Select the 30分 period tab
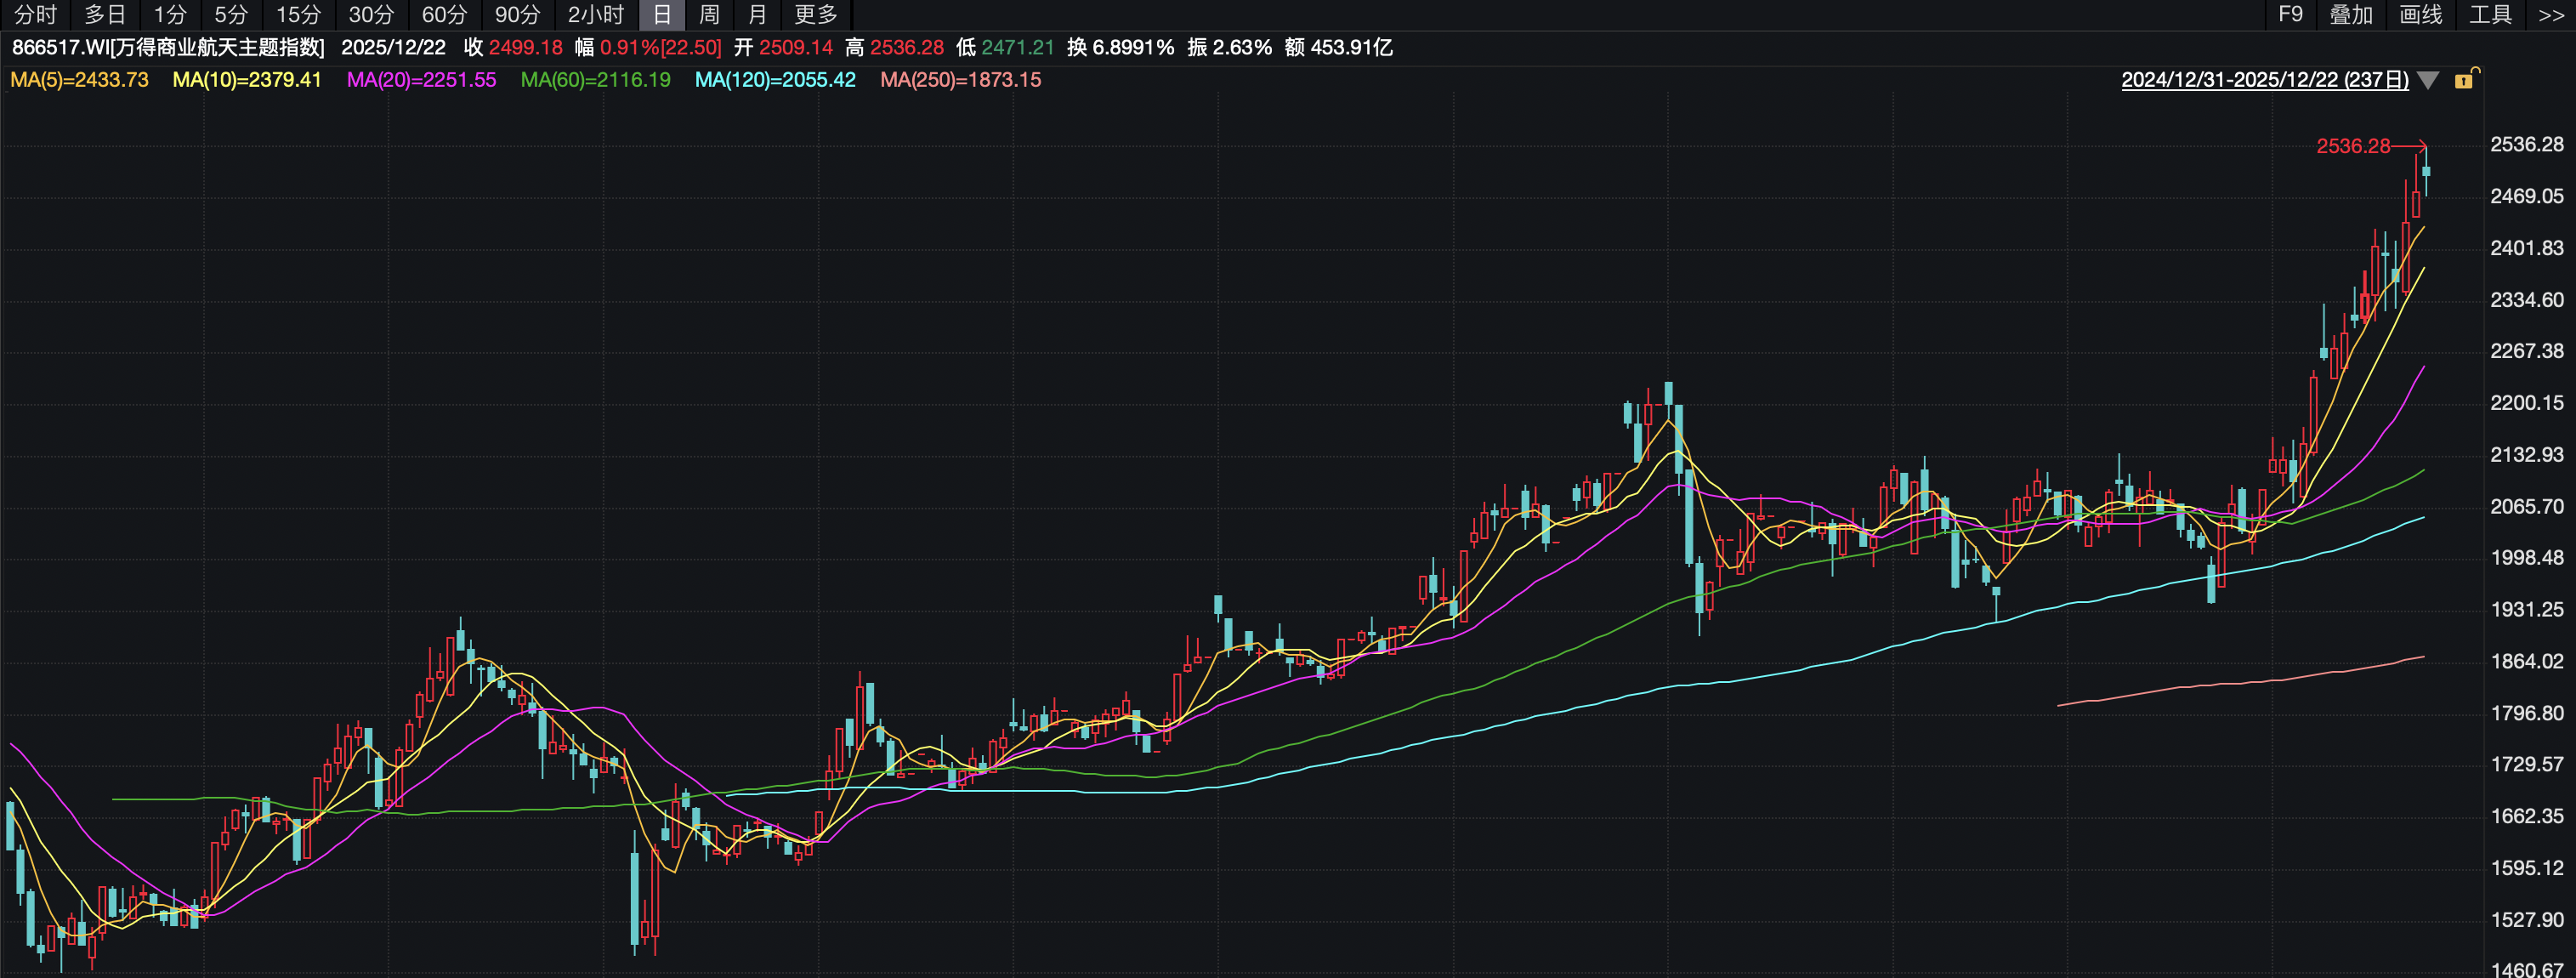The height and width of the screenshot is (978, 2576). point(371,15)
